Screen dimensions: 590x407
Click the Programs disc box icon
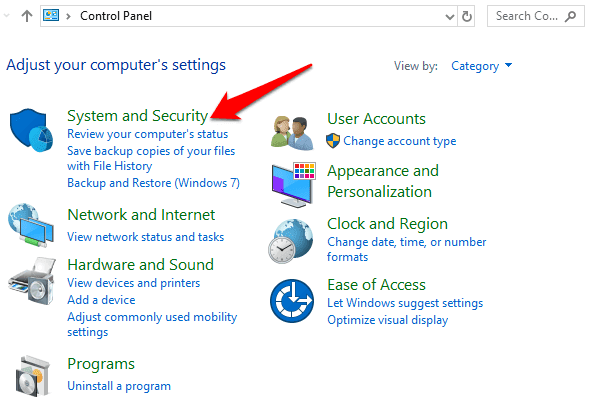tap(33, 376)
